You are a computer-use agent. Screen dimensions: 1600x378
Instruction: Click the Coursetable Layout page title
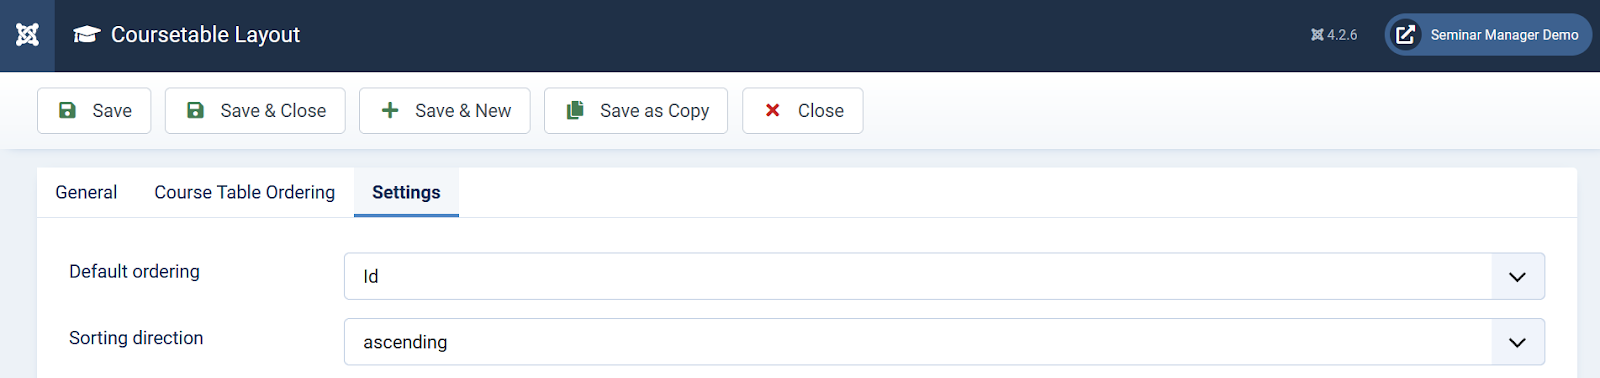(x=205, y=35)
